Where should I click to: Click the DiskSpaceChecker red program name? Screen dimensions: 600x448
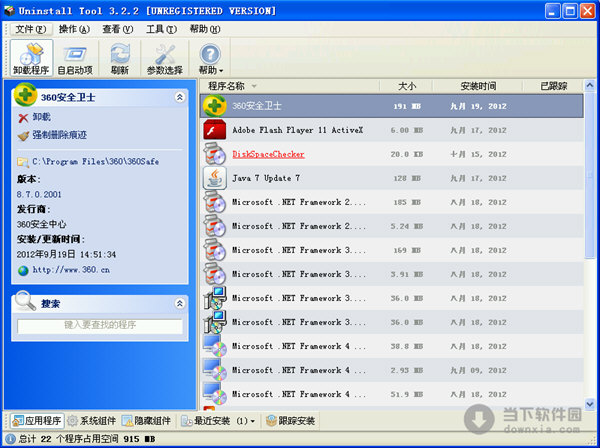point(268,154)
